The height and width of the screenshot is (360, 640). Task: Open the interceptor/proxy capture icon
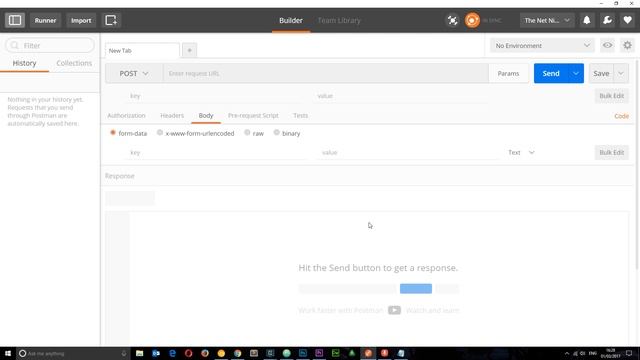pos(452,20)
